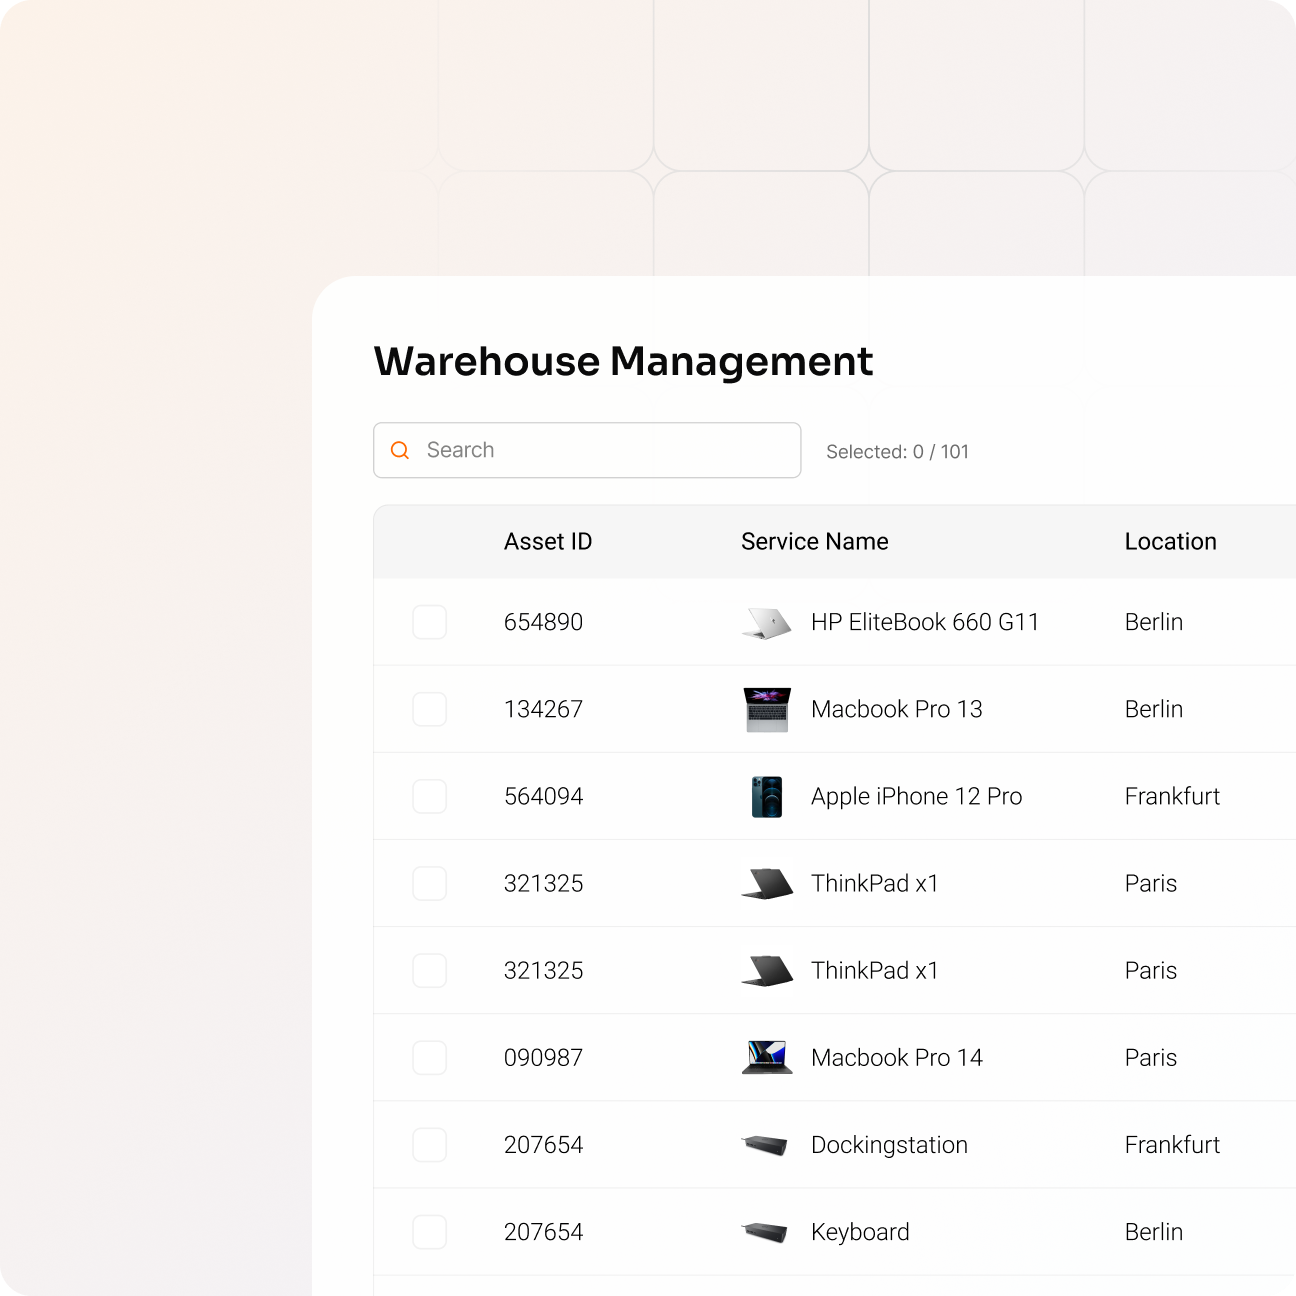Check the box for asset 090987
The image size is (1296, 1296).
pyautogui.click(x=430, y=1057)
